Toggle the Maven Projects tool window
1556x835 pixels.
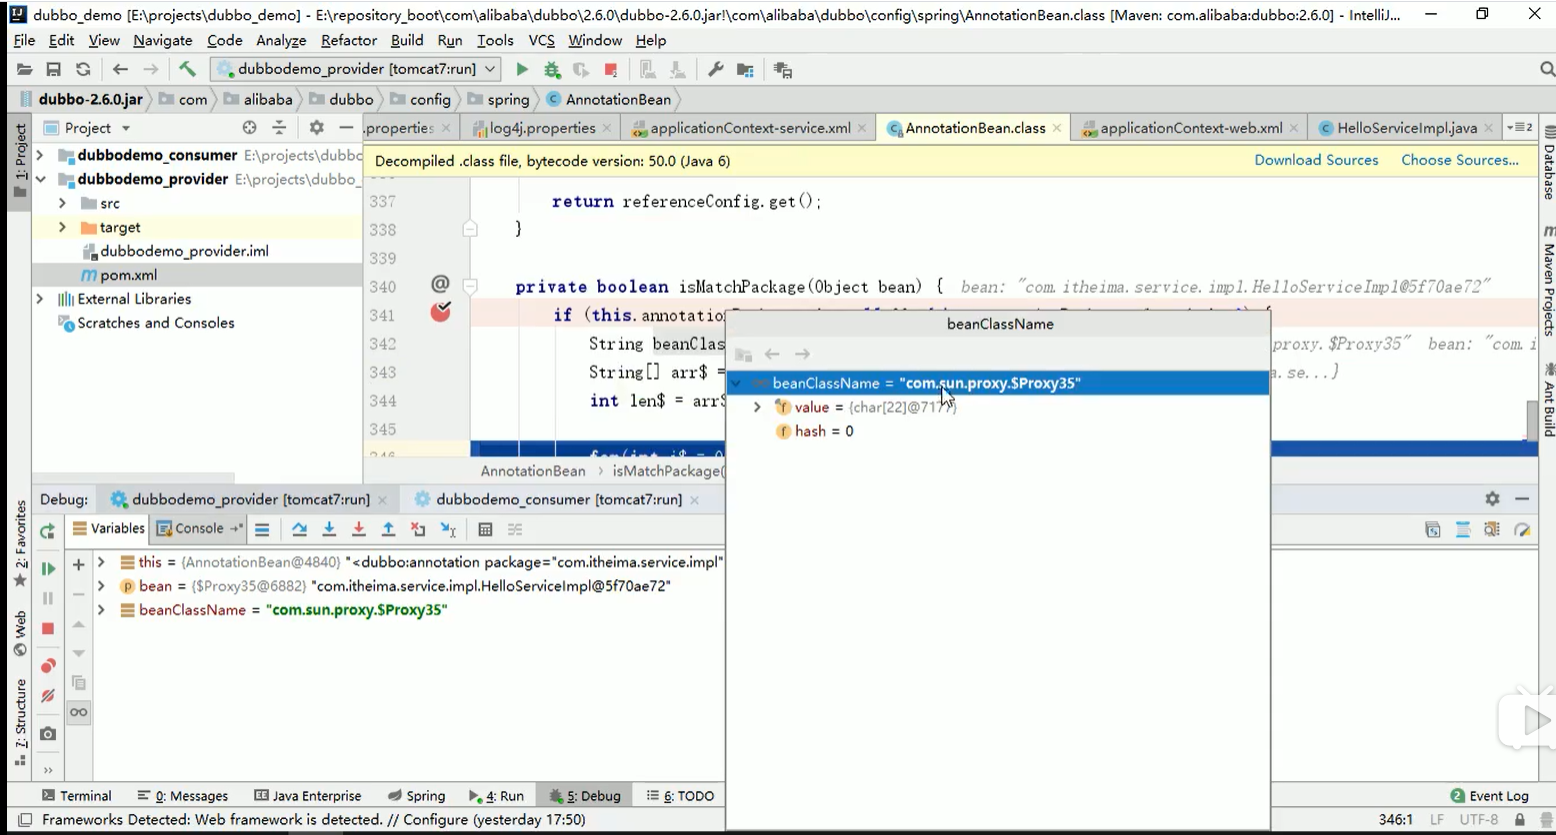[1548, 280]
